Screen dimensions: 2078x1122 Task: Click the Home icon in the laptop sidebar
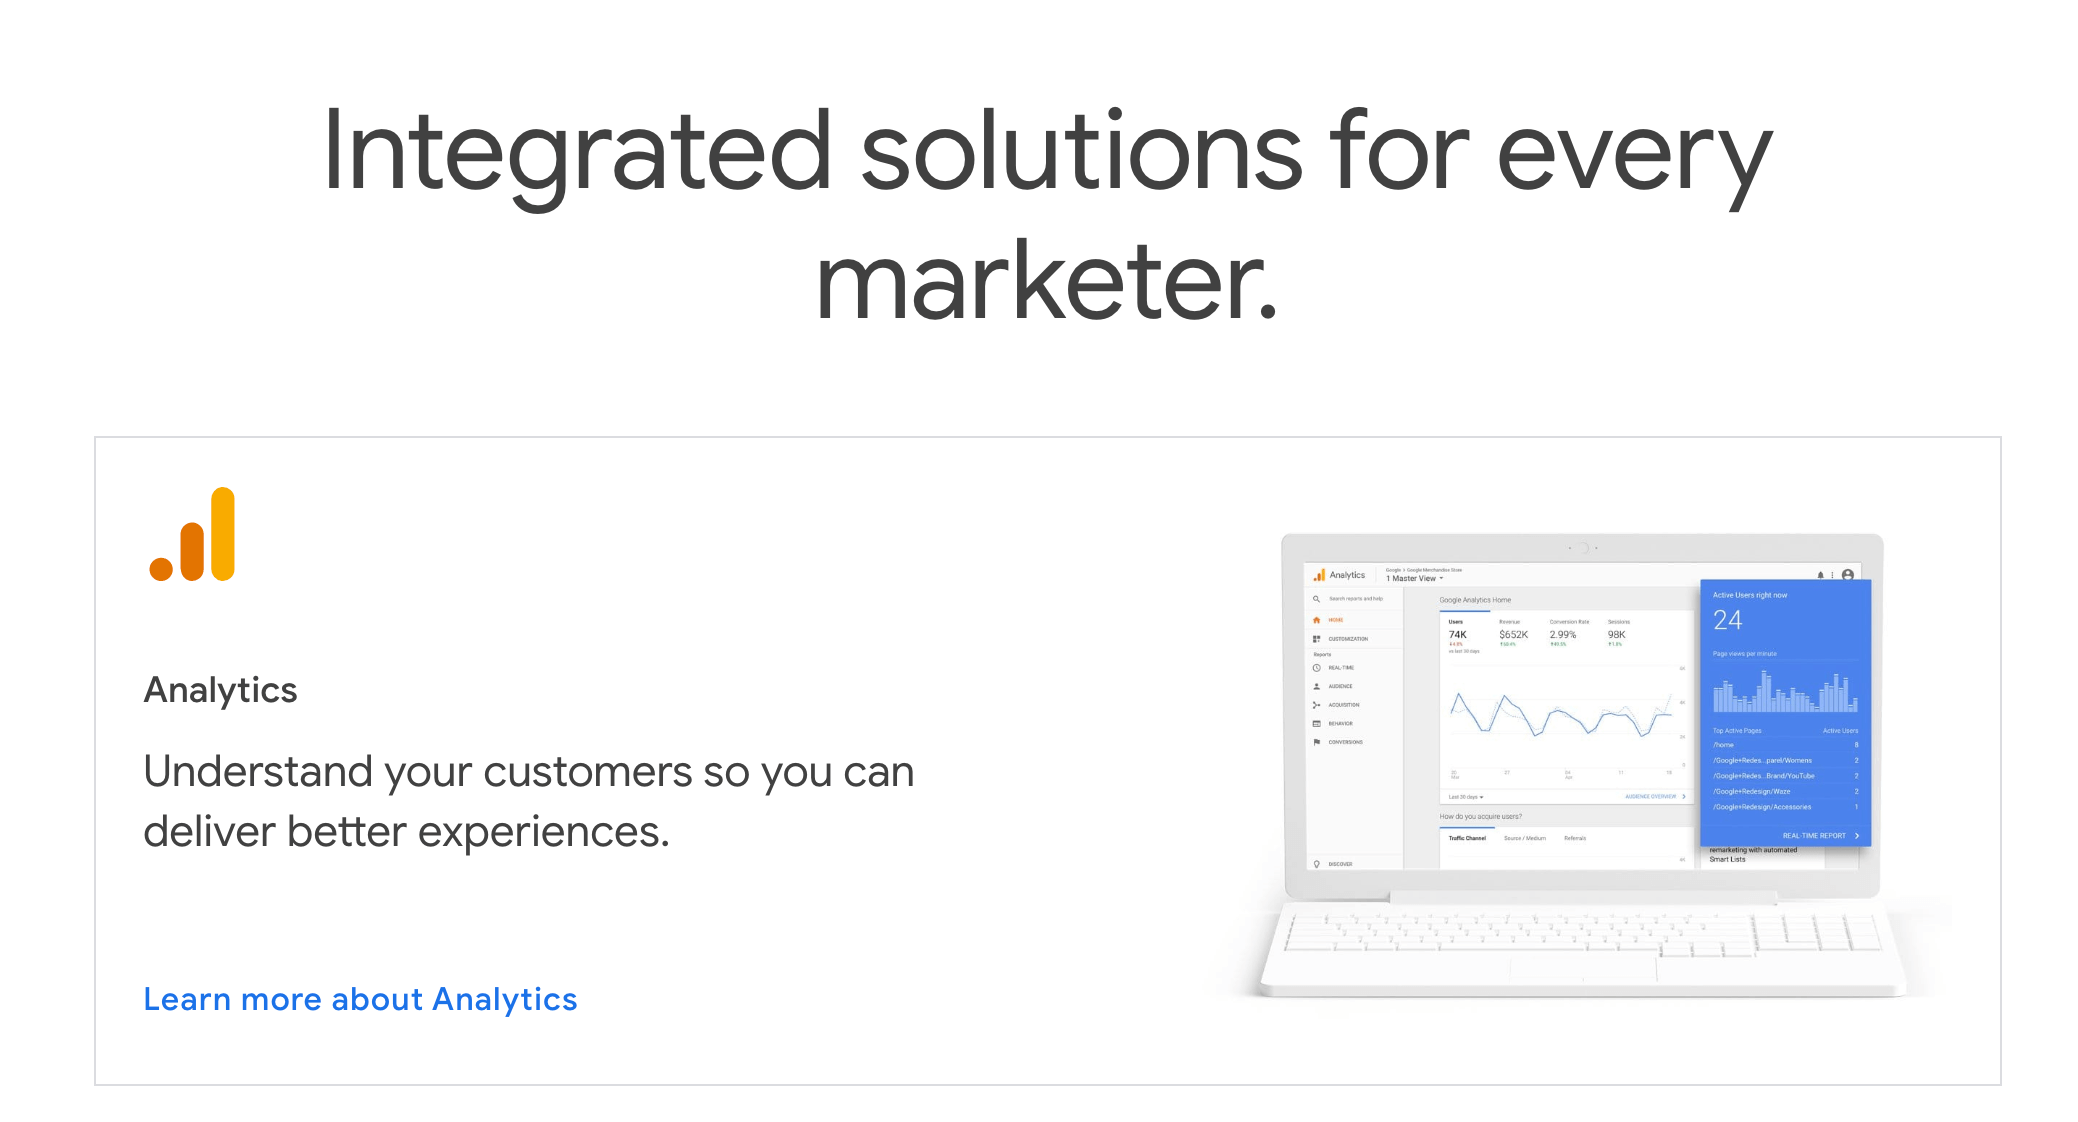click(1316, 620)
